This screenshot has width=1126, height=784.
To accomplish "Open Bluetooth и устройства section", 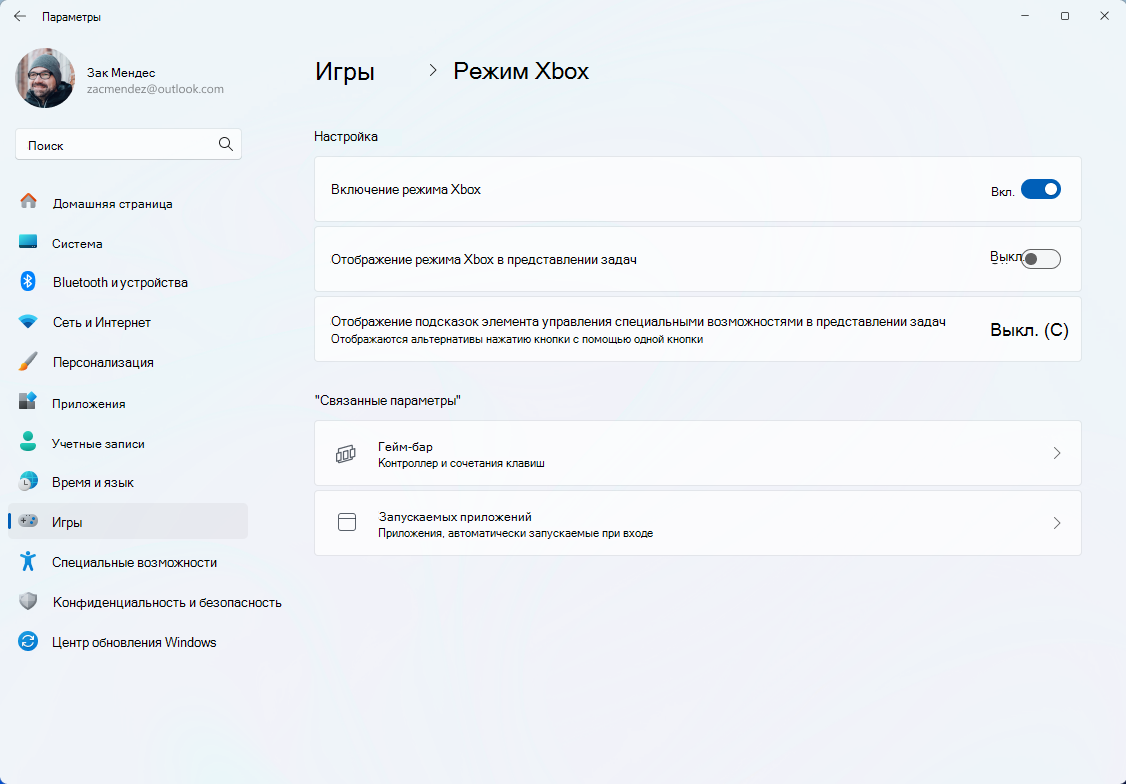I will pyautogui.click(x=128, y=282).
